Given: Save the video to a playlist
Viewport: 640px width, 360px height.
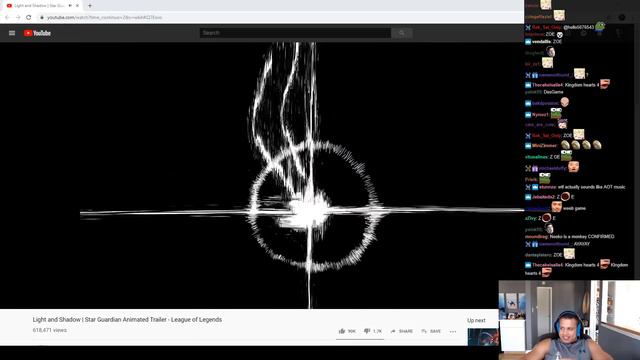Looking at the screenshot, I should tap(431, 331).
